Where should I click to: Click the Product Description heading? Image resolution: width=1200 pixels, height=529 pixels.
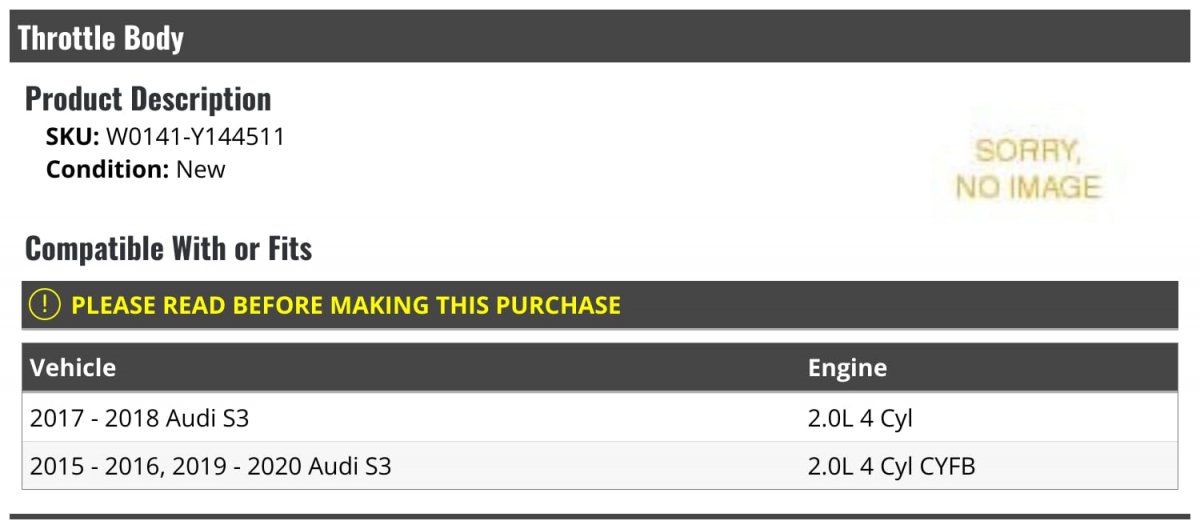(148, 99)
